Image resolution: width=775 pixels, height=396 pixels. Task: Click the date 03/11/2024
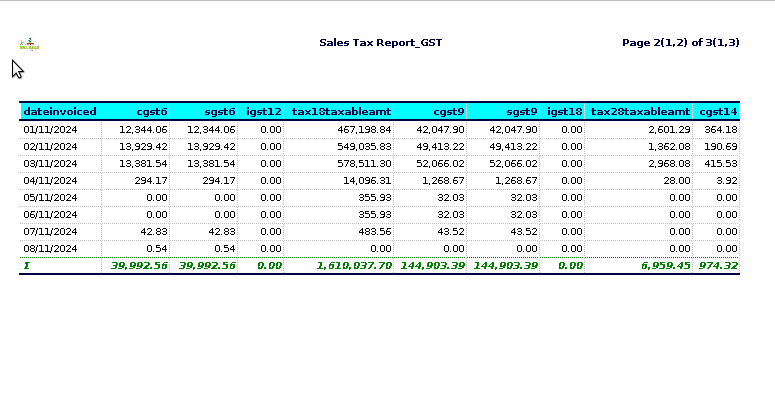pyautogui.click(x=50, y=164)
